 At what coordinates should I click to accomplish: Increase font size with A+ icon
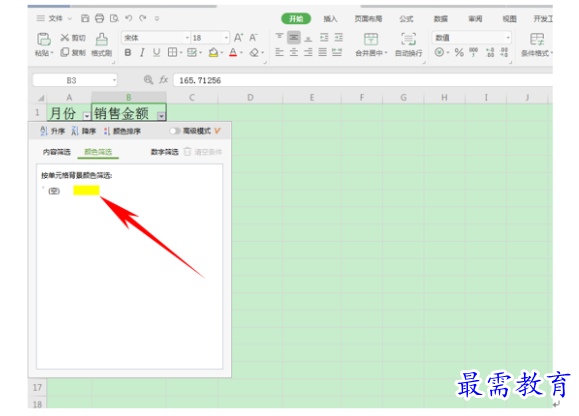pyautogui.click(x=239, y=38)
